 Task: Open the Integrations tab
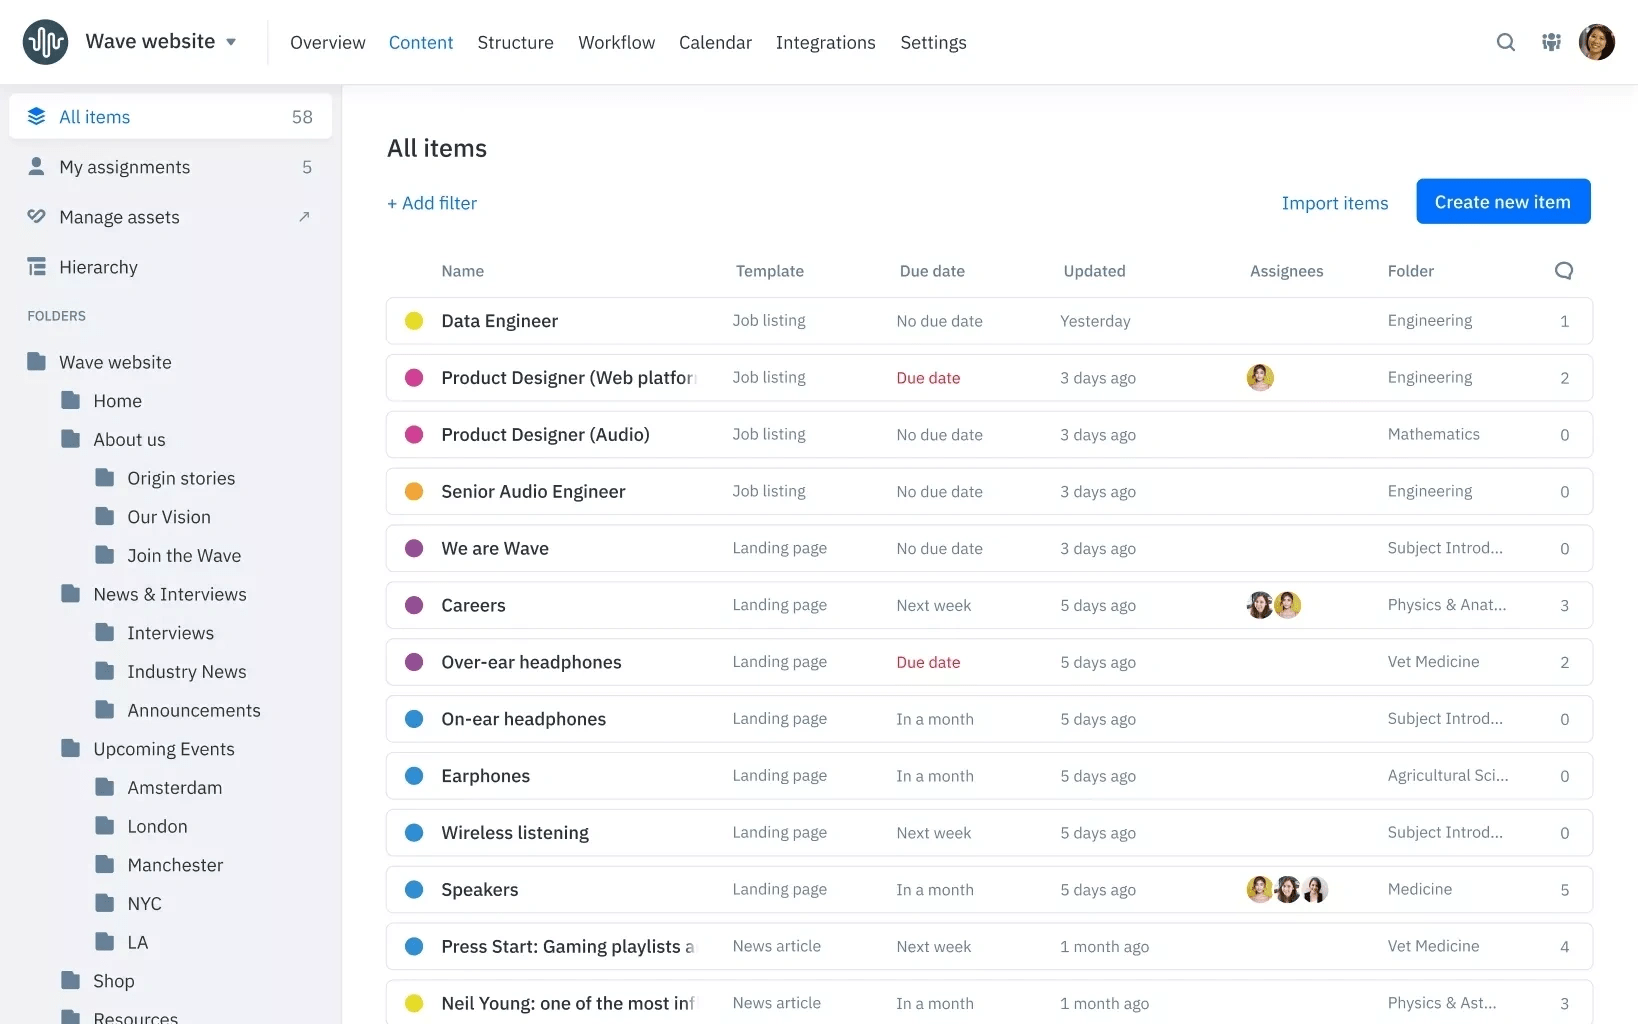pos(825,43)
